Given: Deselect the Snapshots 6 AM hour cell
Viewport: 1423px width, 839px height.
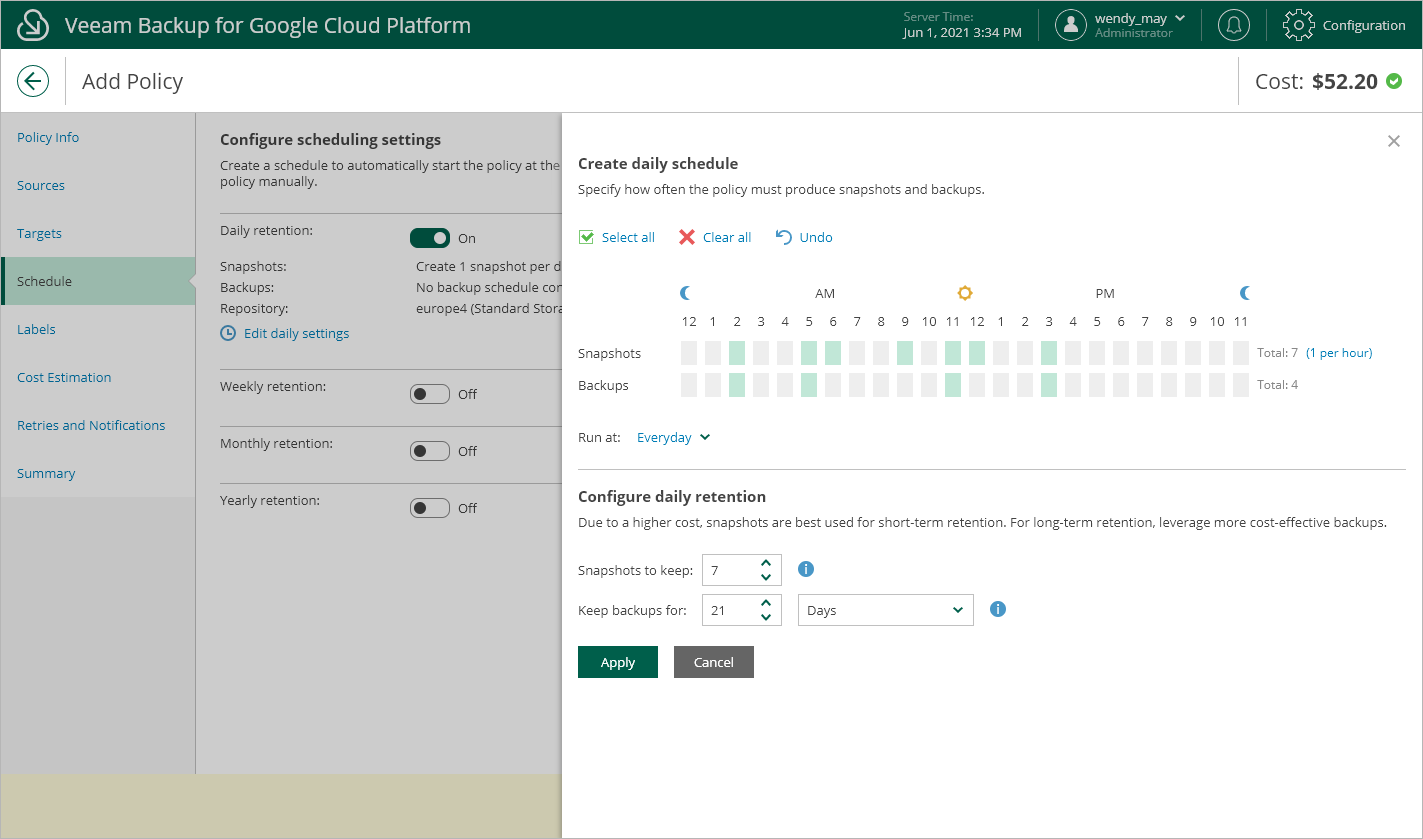Looking at the screenshot, I should (833, 353).
